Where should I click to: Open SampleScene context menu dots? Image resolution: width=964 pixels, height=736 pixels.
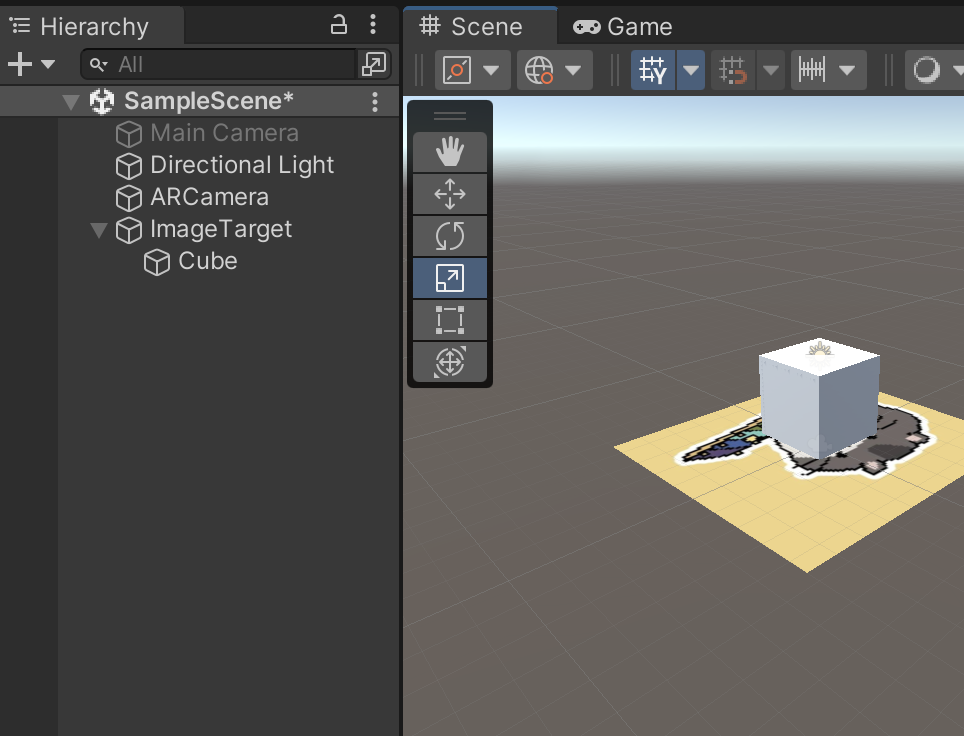click(375, 102)
